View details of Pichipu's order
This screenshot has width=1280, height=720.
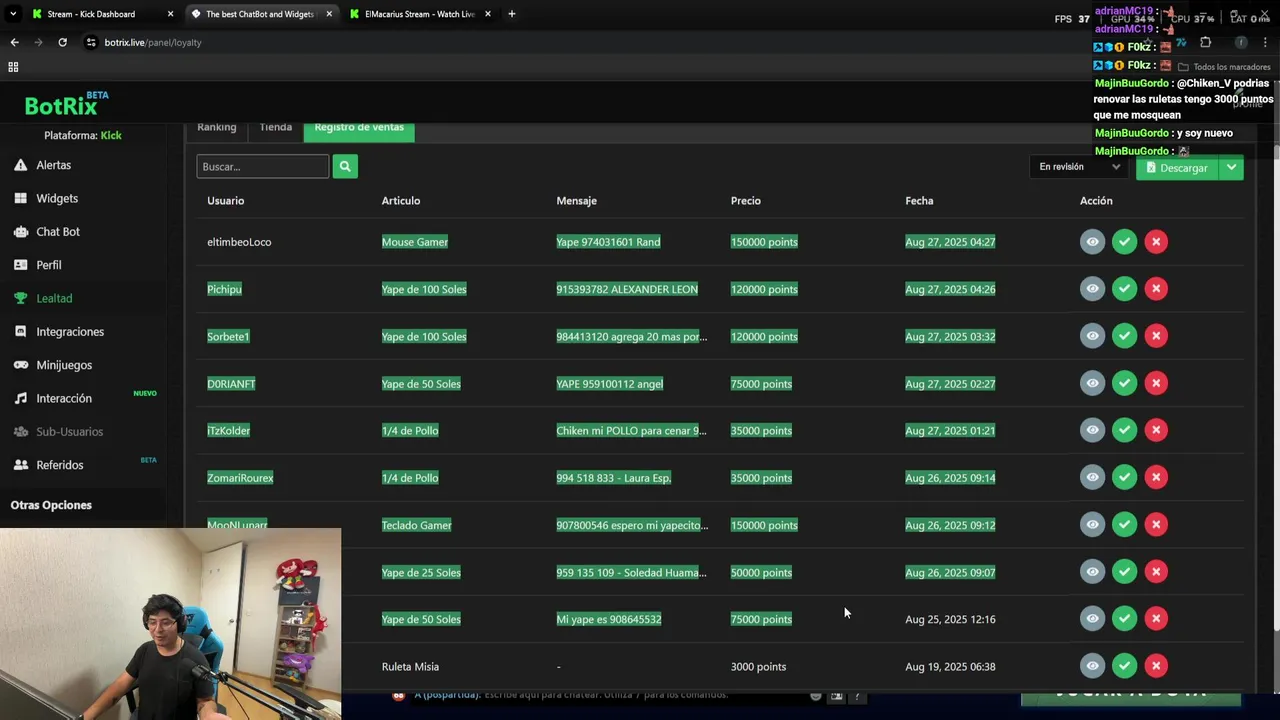[1092, 288]
